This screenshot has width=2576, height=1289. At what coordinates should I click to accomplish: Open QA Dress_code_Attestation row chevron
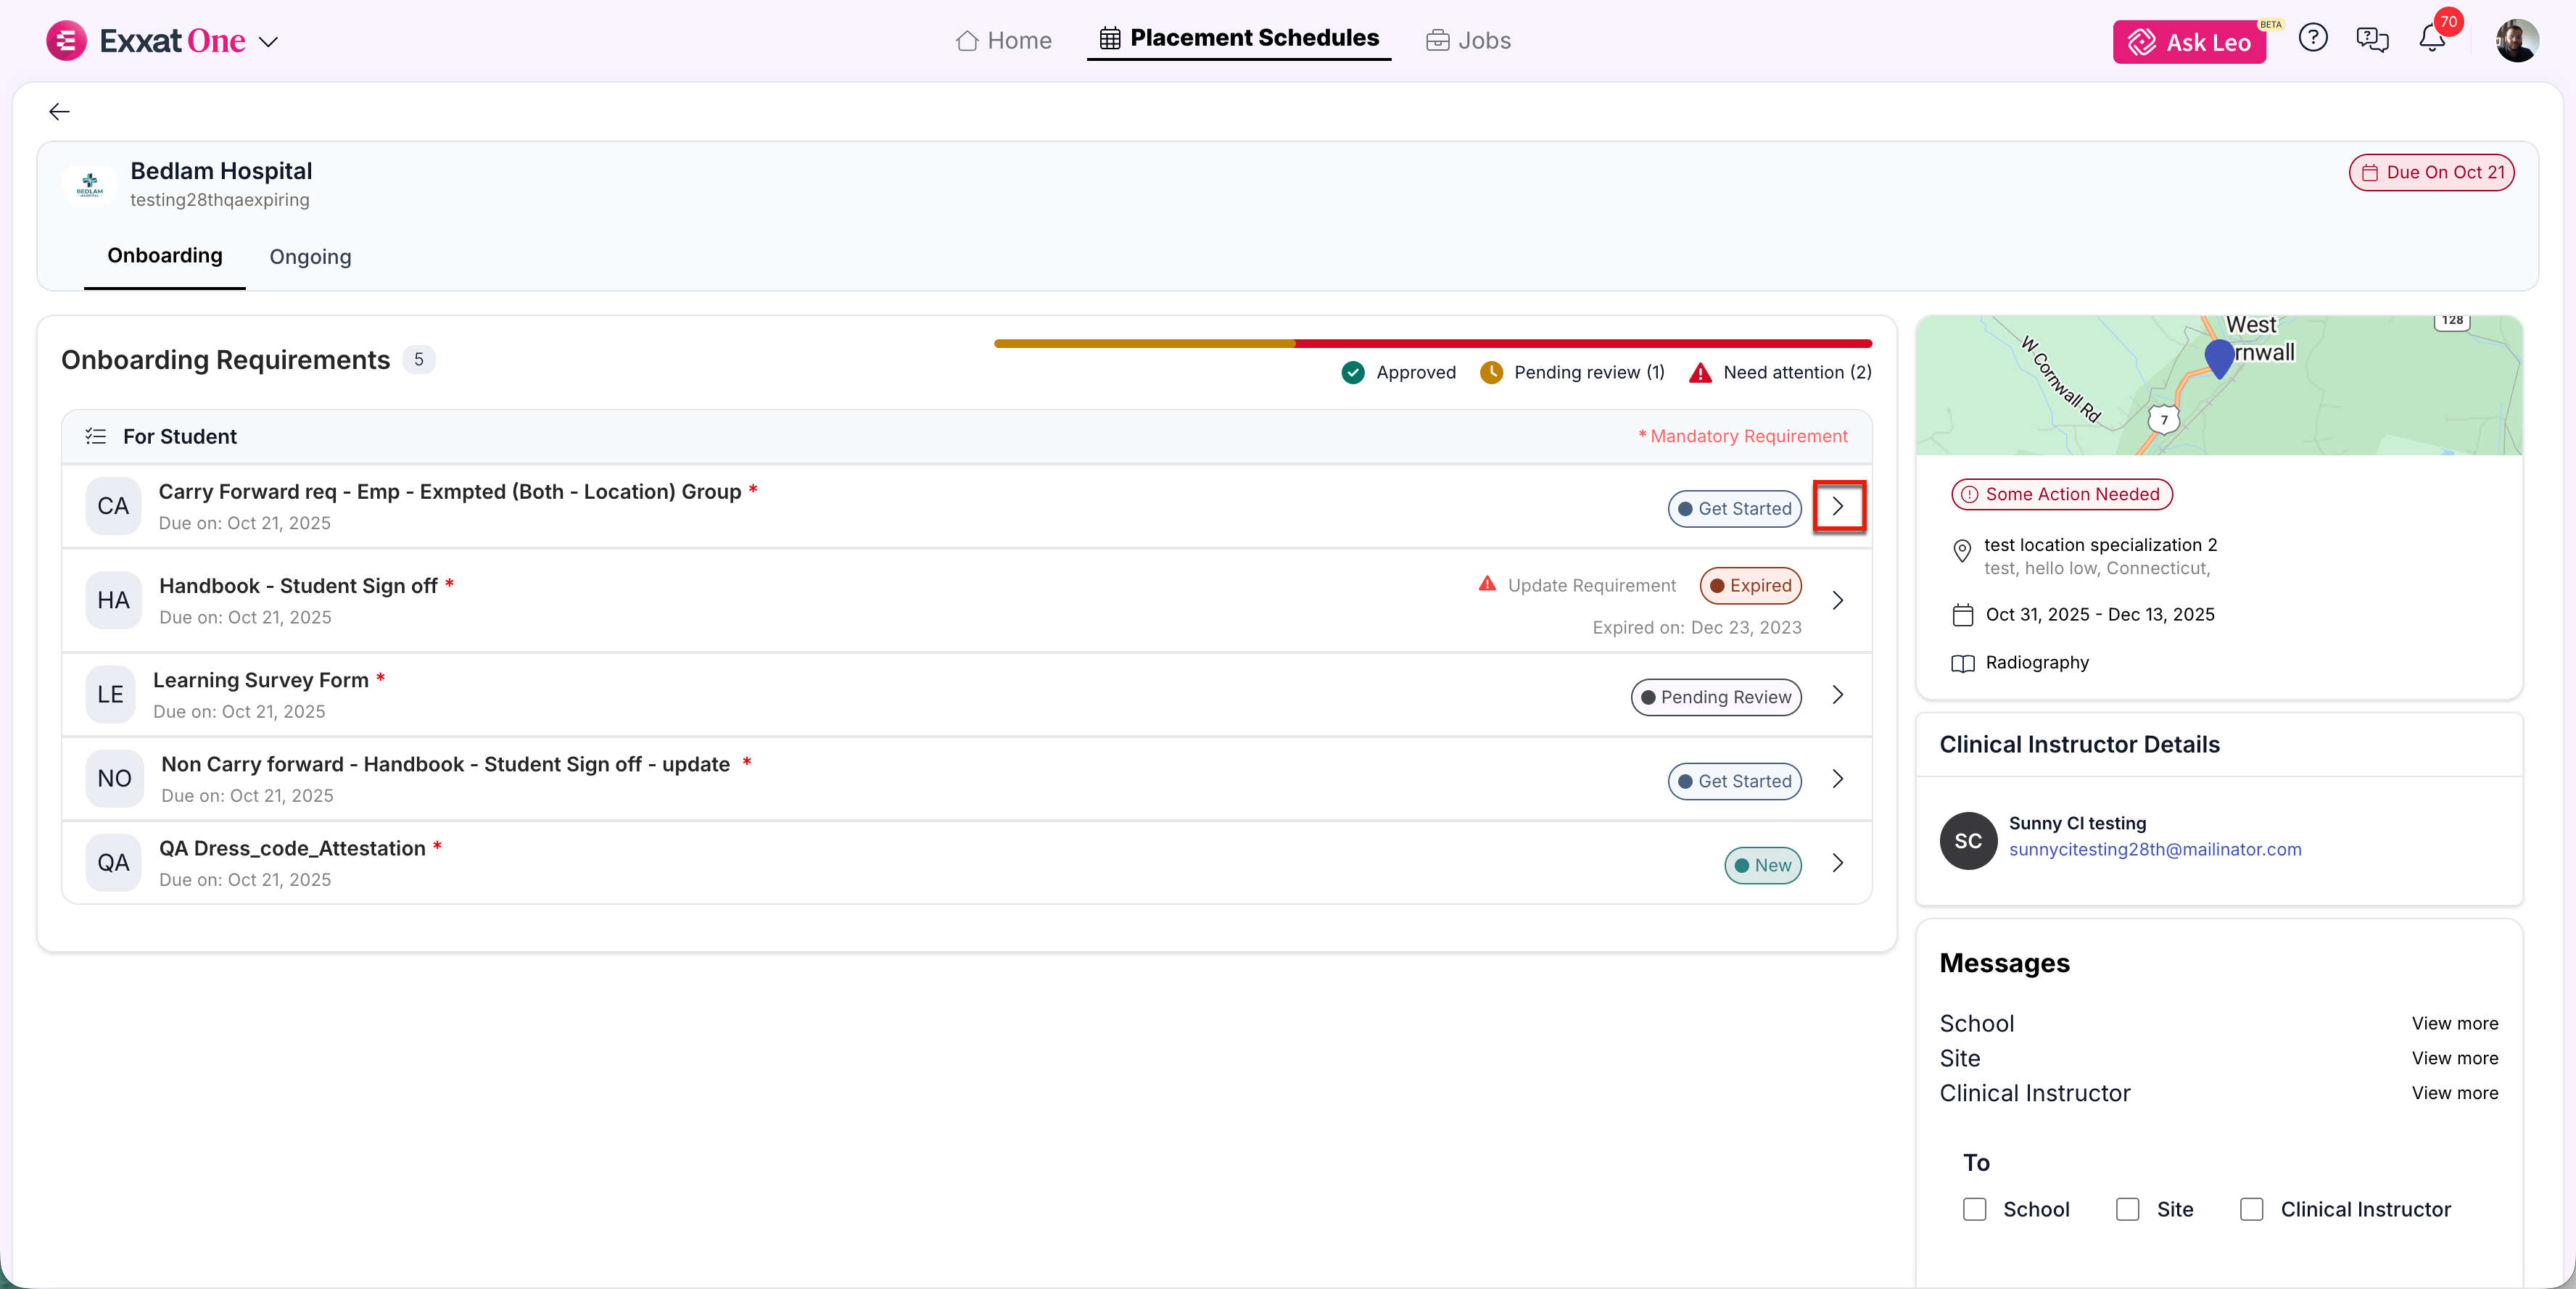click(x=1837, y=863)
